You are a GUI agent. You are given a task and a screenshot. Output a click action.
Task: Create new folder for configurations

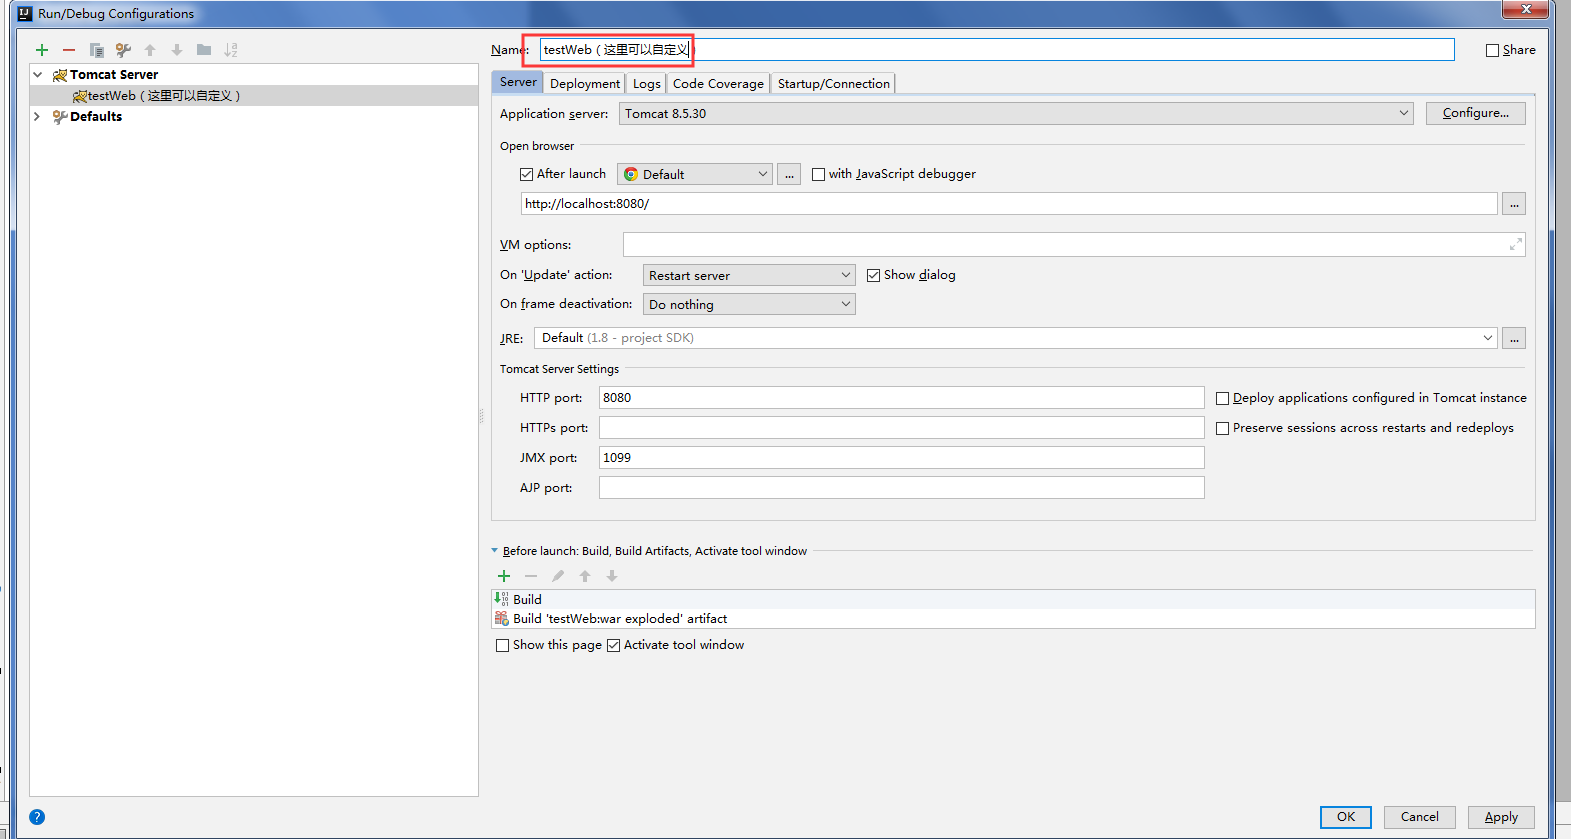(x=204, y=50)
